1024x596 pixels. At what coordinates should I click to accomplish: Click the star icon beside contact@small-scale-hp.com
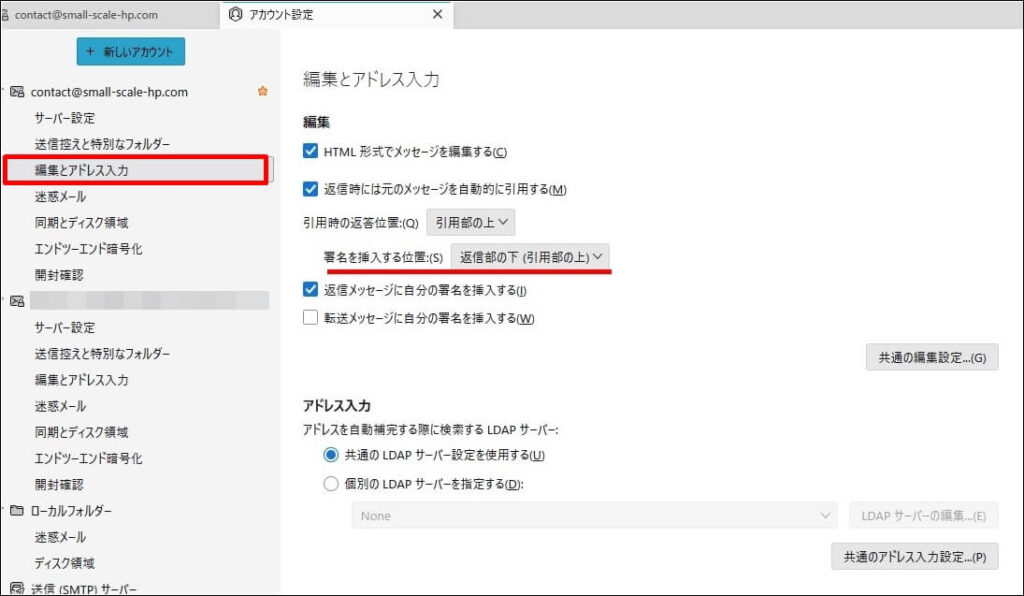tap(263, 92)
